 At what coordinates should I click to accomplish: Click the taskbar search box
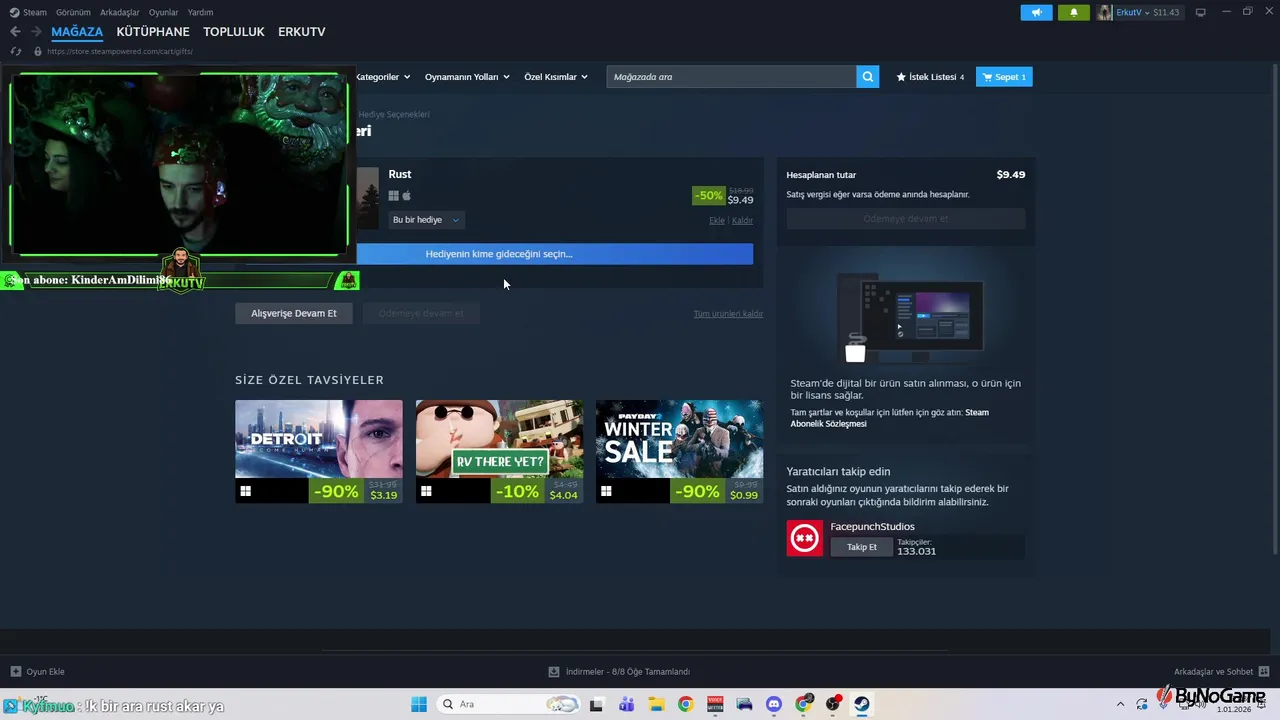[507, 704]
